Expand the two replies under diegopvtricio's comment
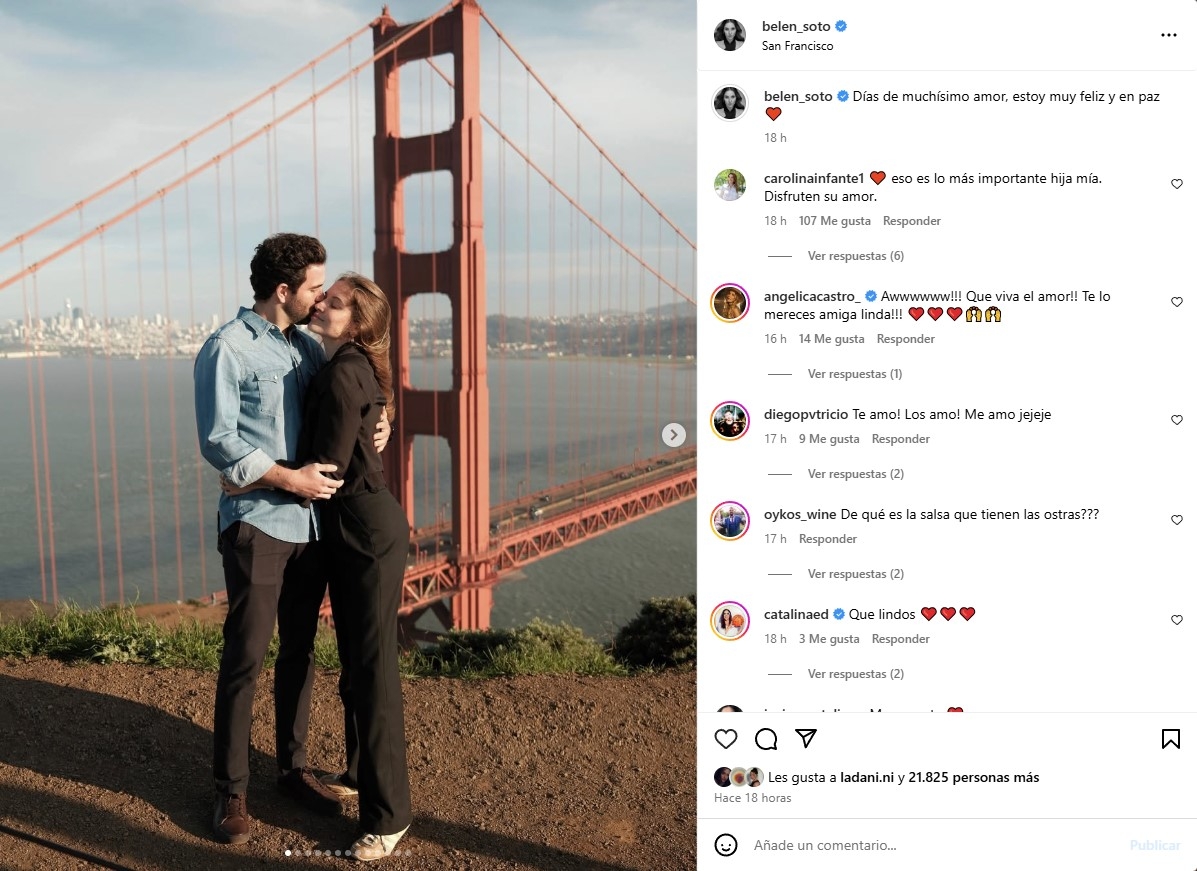Screen dimensions: 1197x871 pos(855,474)
